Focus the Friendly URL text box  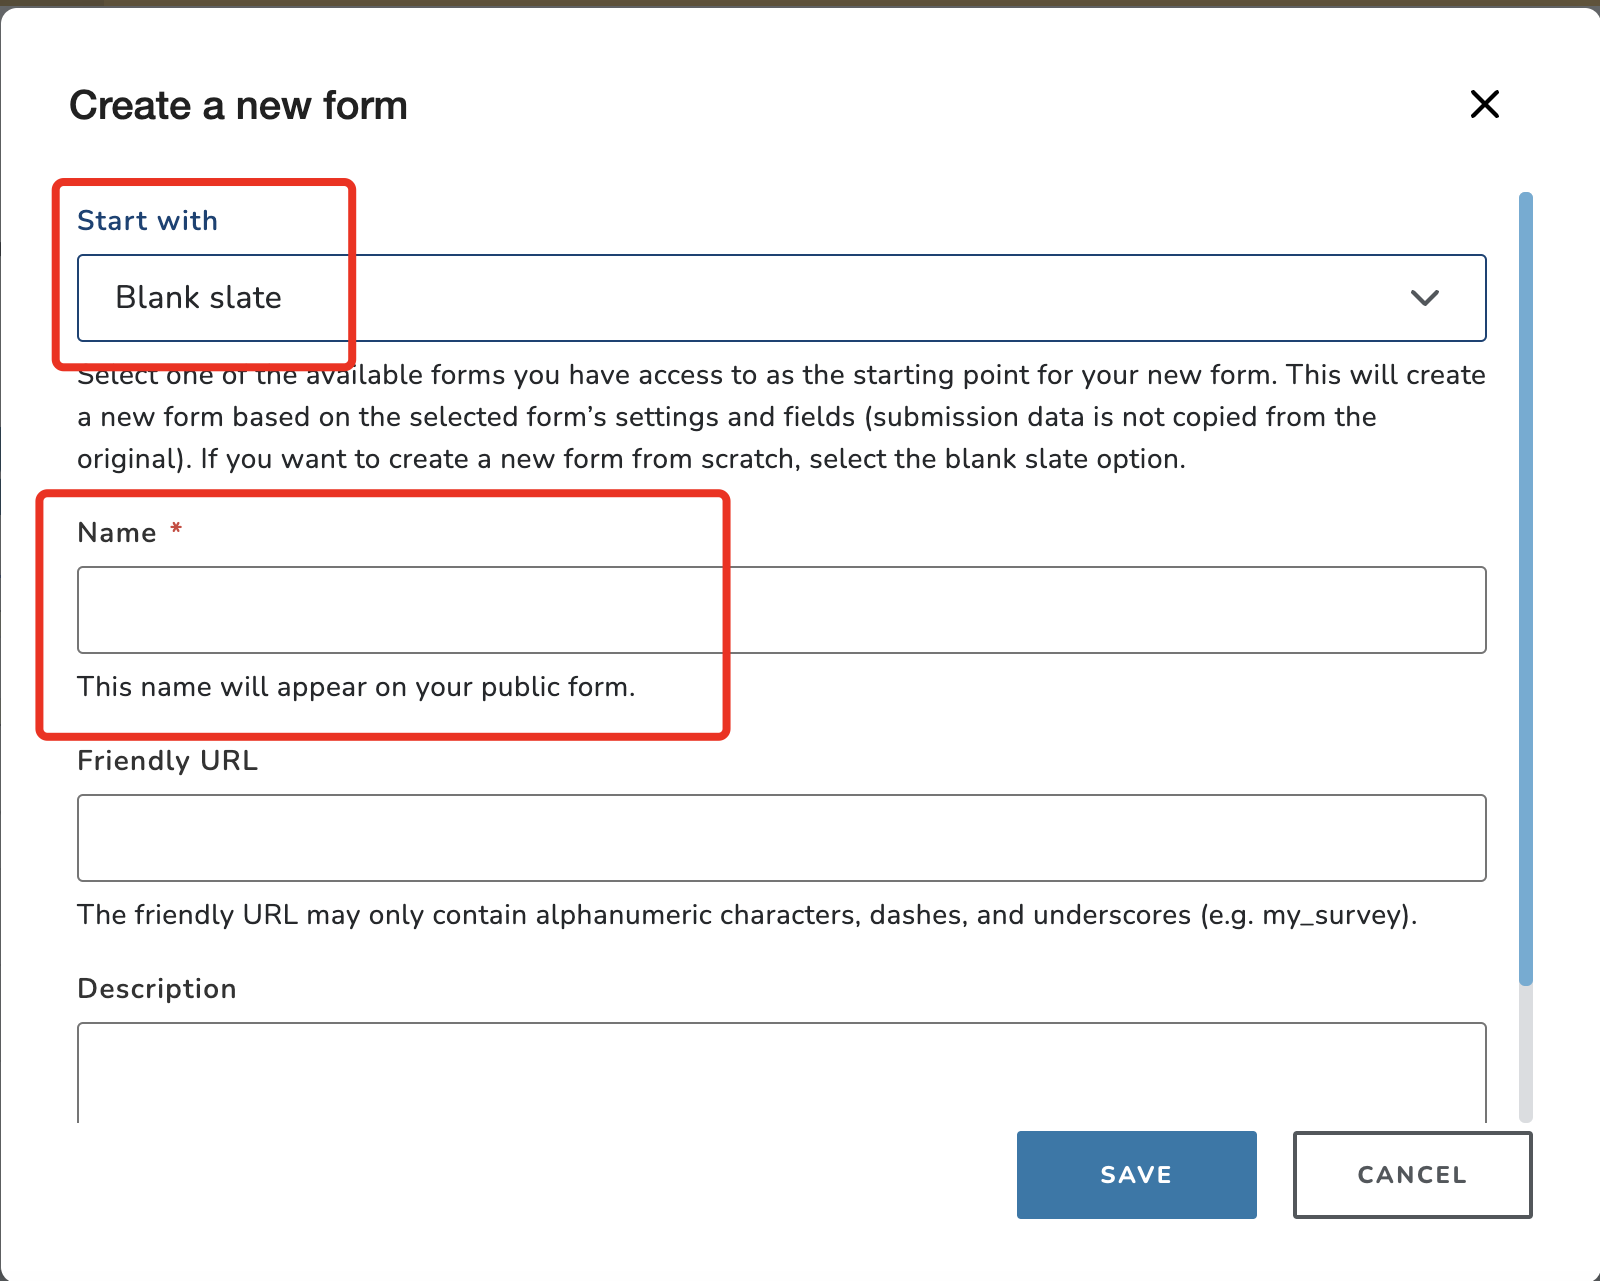coord(780,838)
